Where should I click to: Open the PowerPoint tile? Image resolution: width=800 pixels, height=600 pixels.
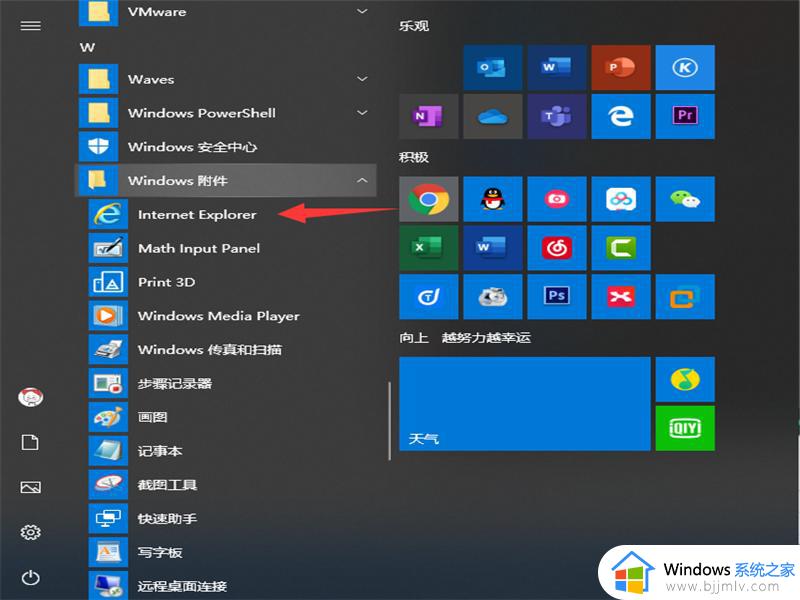(621, 67)
